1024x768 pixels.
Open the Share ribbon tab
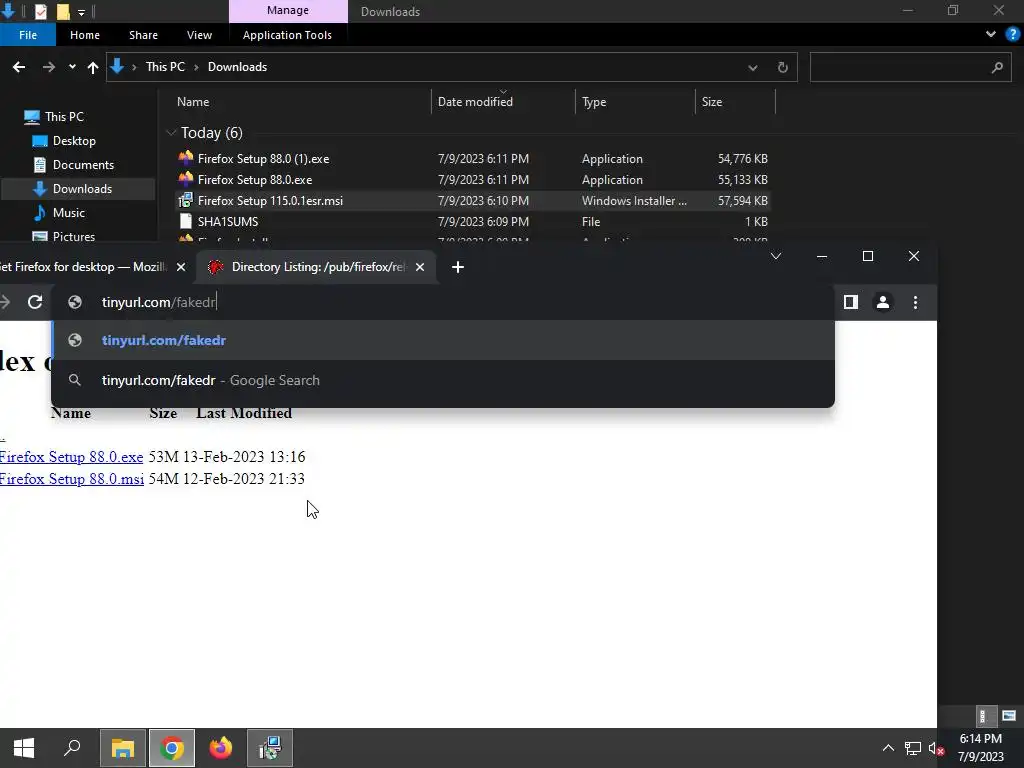[x=143, y=35]
